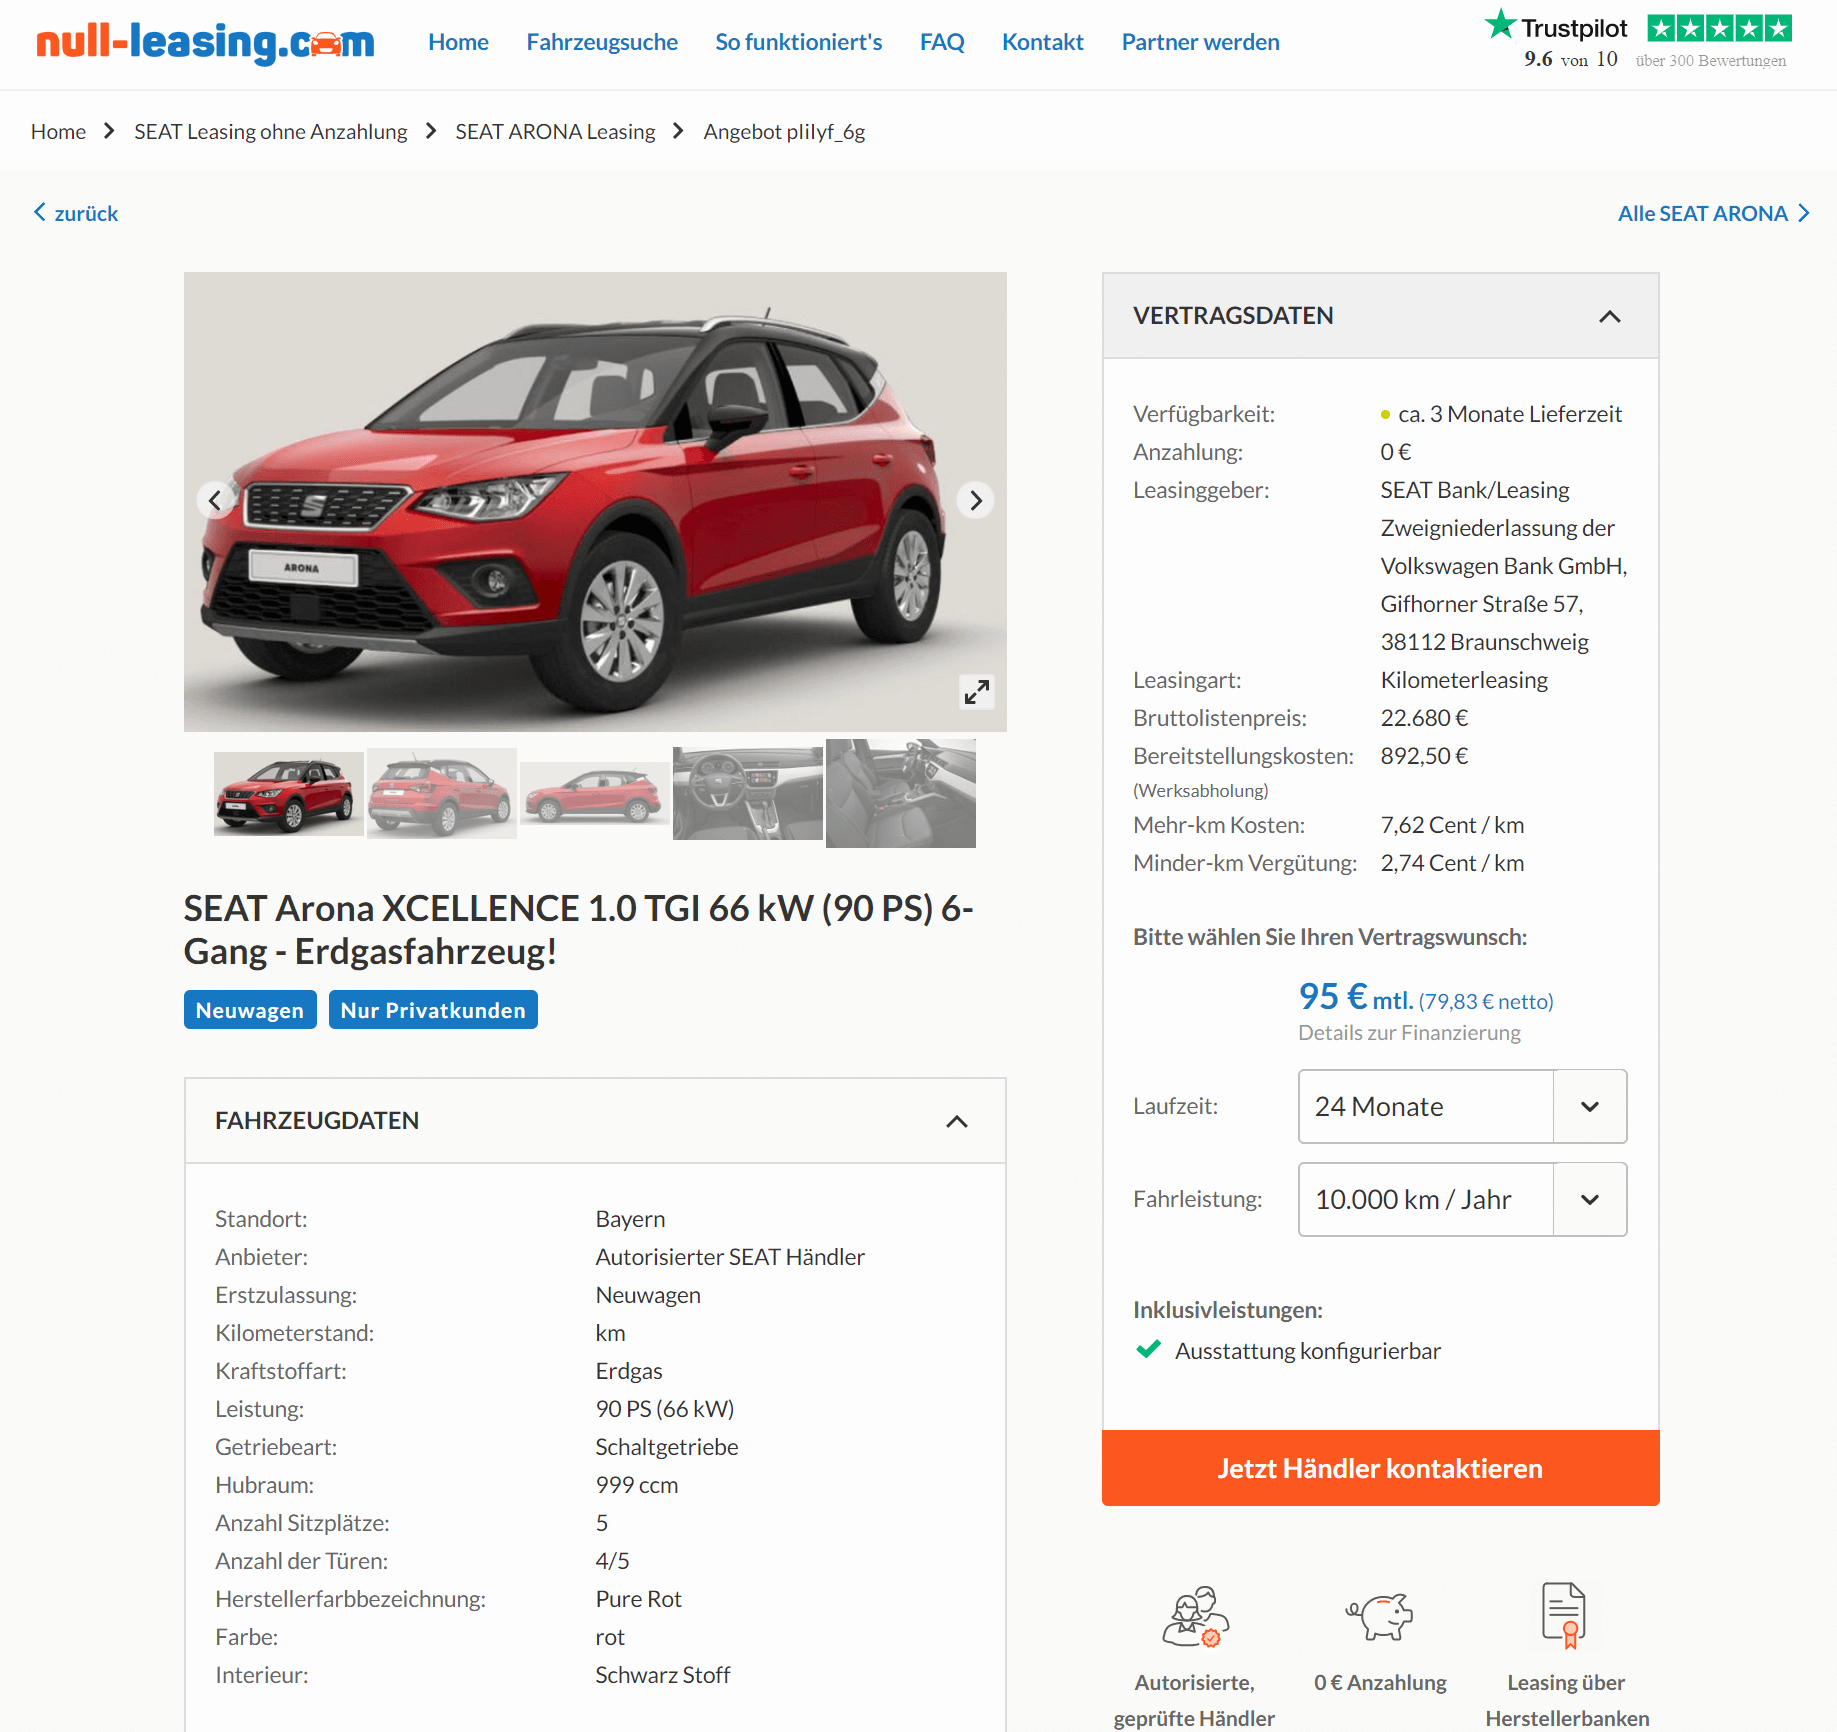Show next car image with right arrow
This screenshot has height=1732, width=1837.
tap(976, 500)
